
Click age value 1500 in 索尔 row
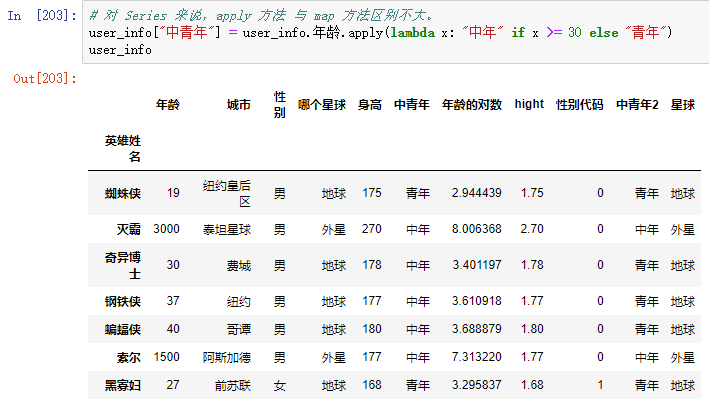166,357
